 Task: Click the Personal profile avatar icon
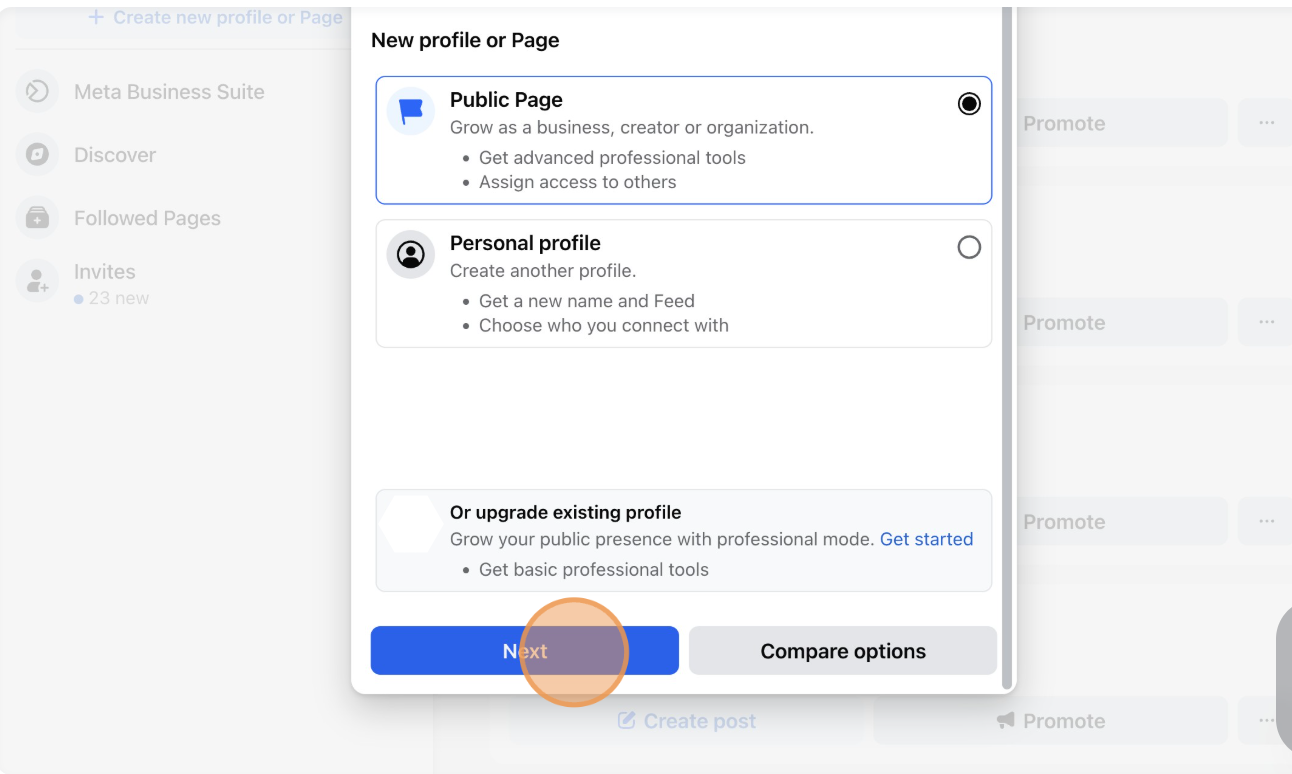point(410,254)
